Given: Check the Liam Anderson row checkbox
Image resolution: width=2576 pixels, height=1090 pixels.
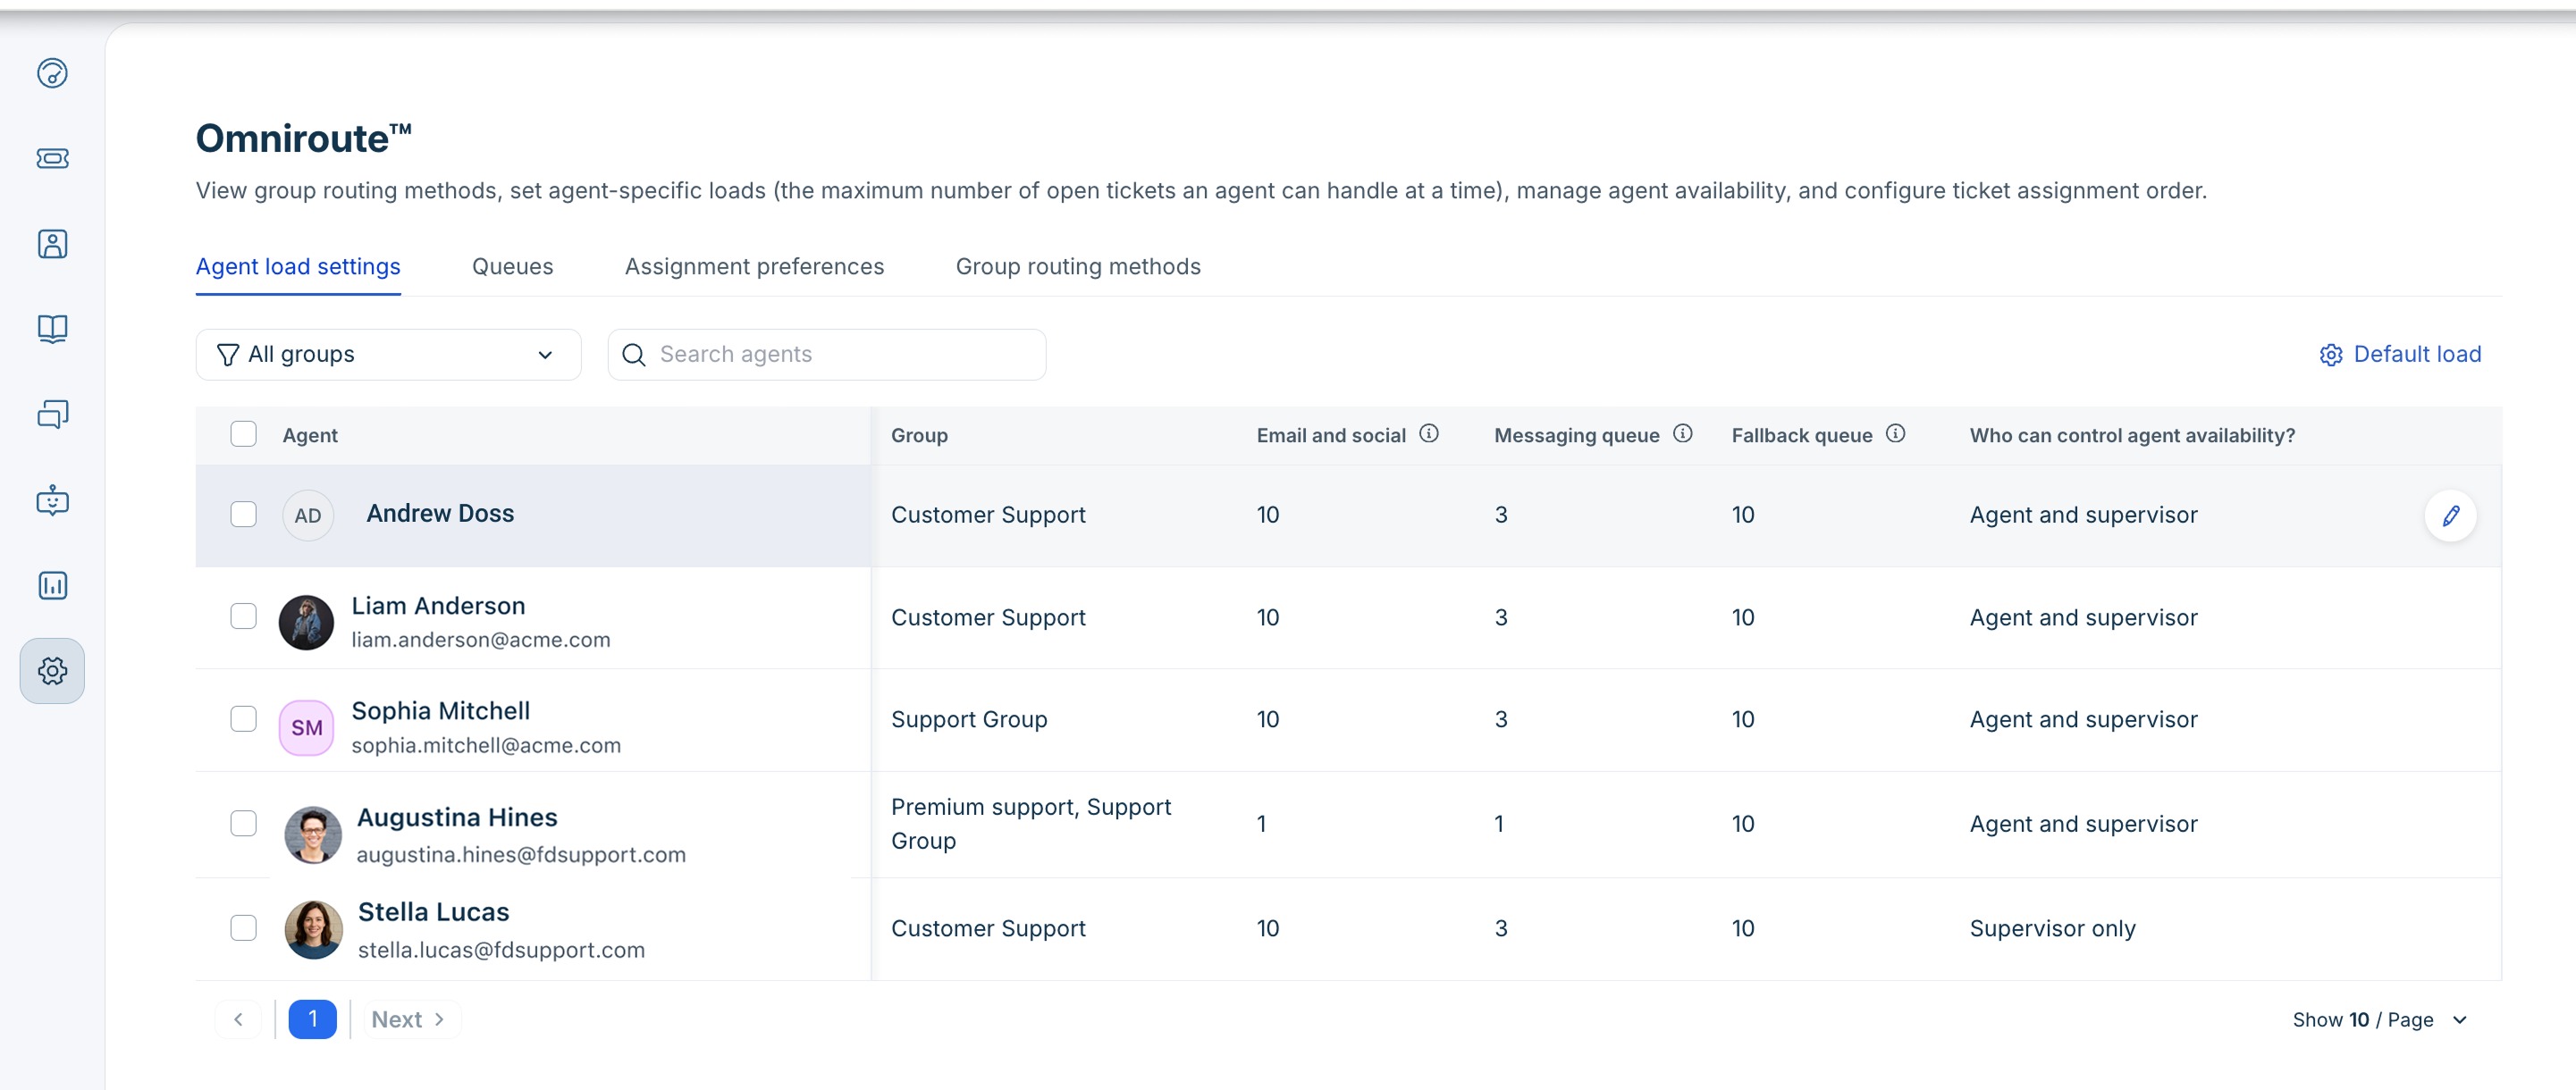Looking at the screenshot, I should tap(243, 616).
